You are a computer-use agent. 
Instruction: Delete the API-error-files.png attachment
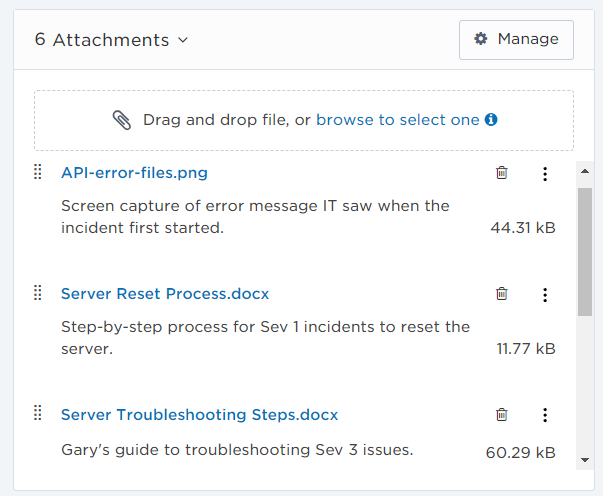click(501, 173)
